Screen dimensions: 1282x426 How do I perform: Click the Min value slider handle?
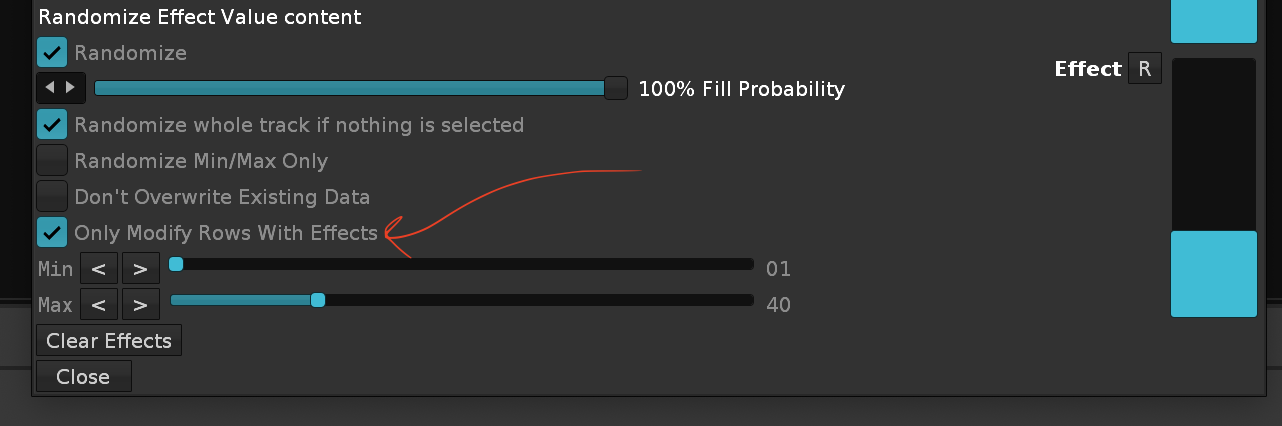coord(176,264)
